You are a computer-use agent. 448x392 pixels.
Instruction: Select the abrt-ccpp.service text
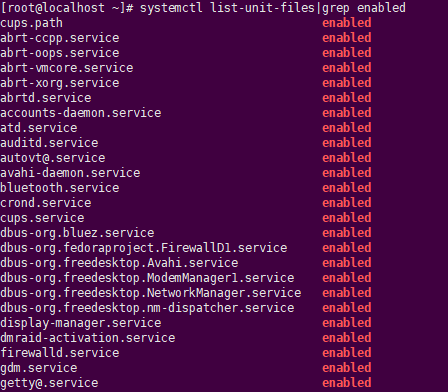(x=60, y=38)
